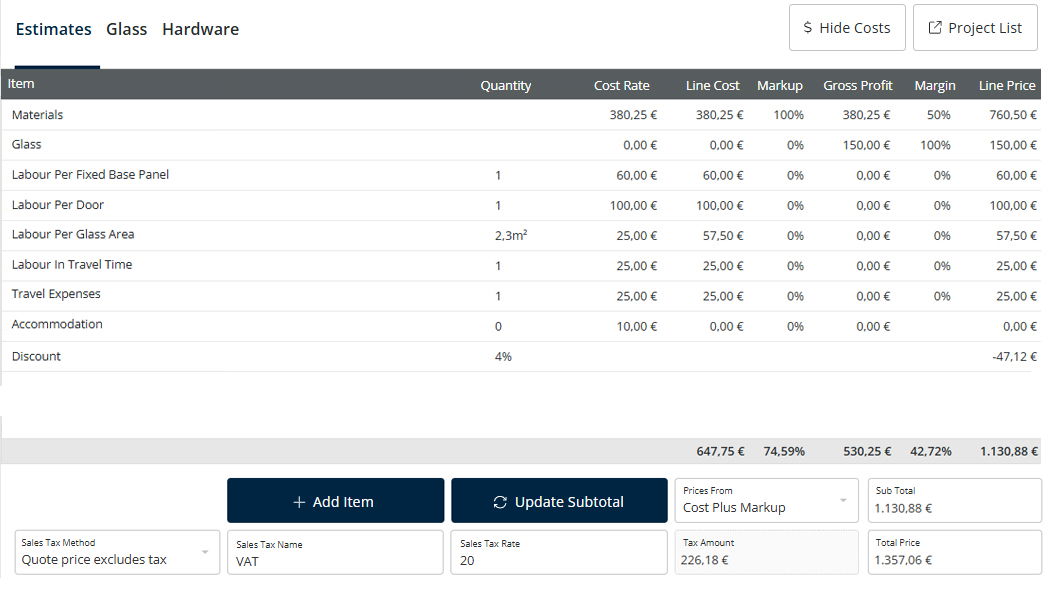The width and height of the screenshot is (1052, 592).
Task: Select the Travel Expenses row
Action: click(56, 295)
